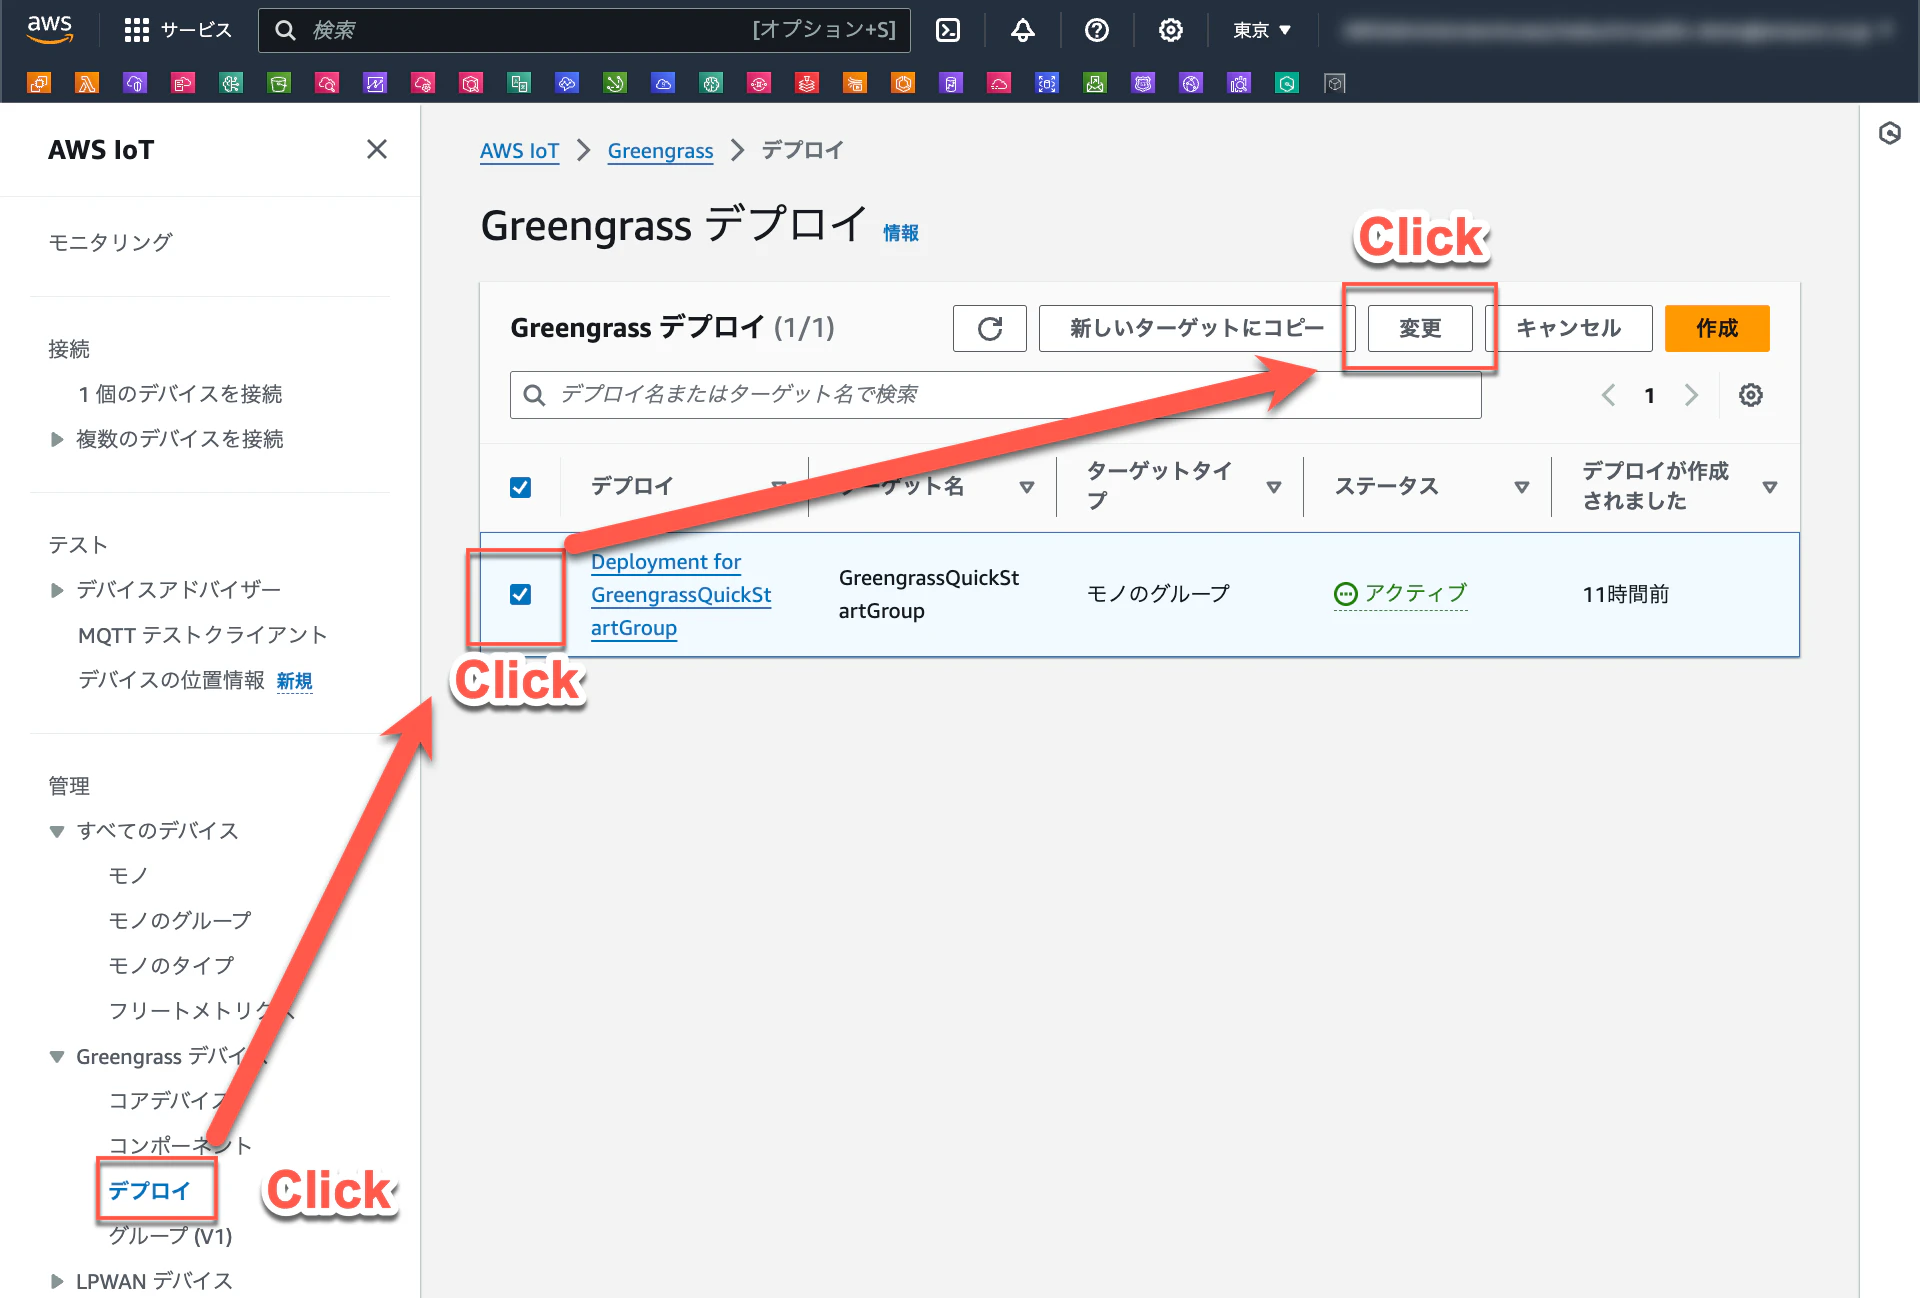Image resolution: width=1920 pixels, height=1298 pixels.
Task: Sort by the ターゲットタイプ column arrow
Action: tap(1274, 487)
